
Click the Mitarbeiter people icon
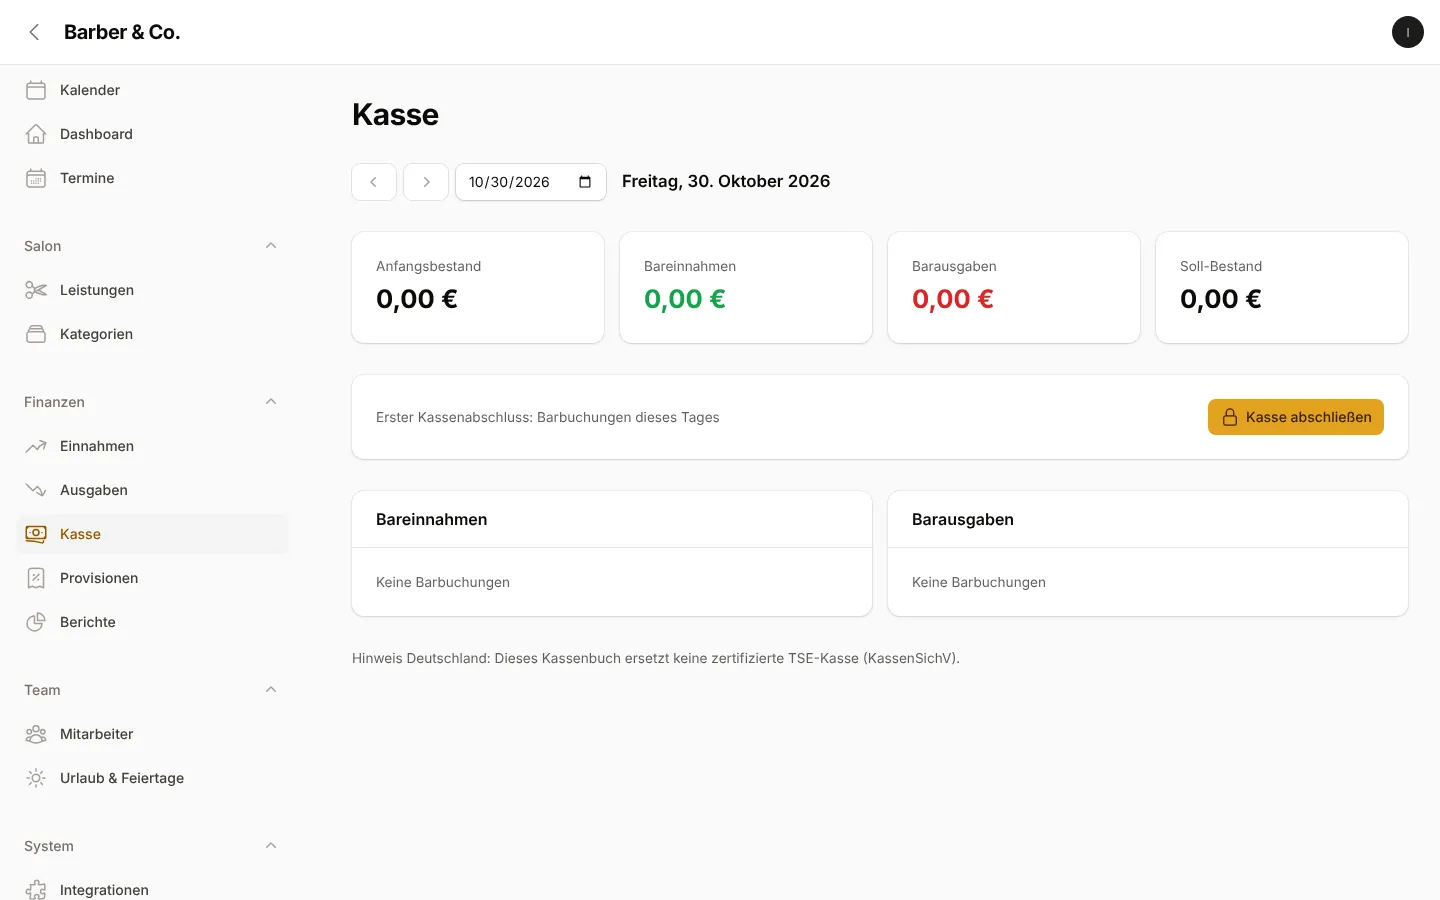pos(36,734)
